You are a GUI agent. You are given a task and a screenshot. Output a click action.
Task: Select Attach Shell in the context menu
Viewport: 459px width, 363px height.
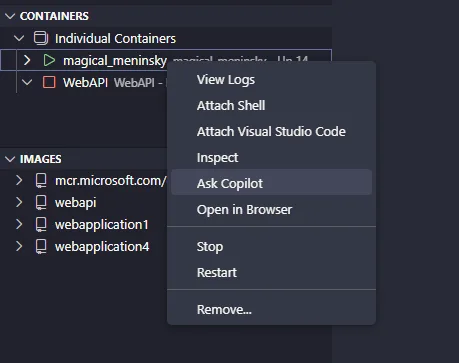271,106
